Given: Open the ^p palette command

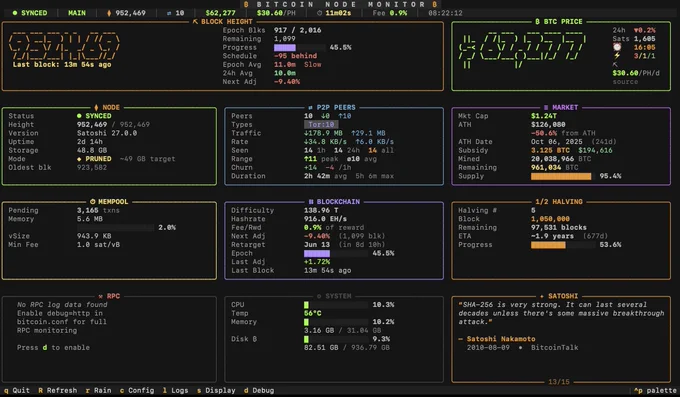Looking at the screenshot, I should [655, 390].
